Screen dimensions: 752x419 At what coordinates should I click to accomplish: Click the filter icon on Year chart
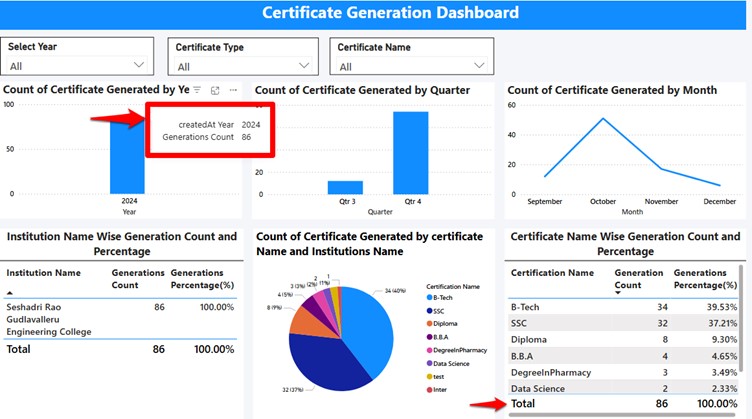tap(197, 90)
